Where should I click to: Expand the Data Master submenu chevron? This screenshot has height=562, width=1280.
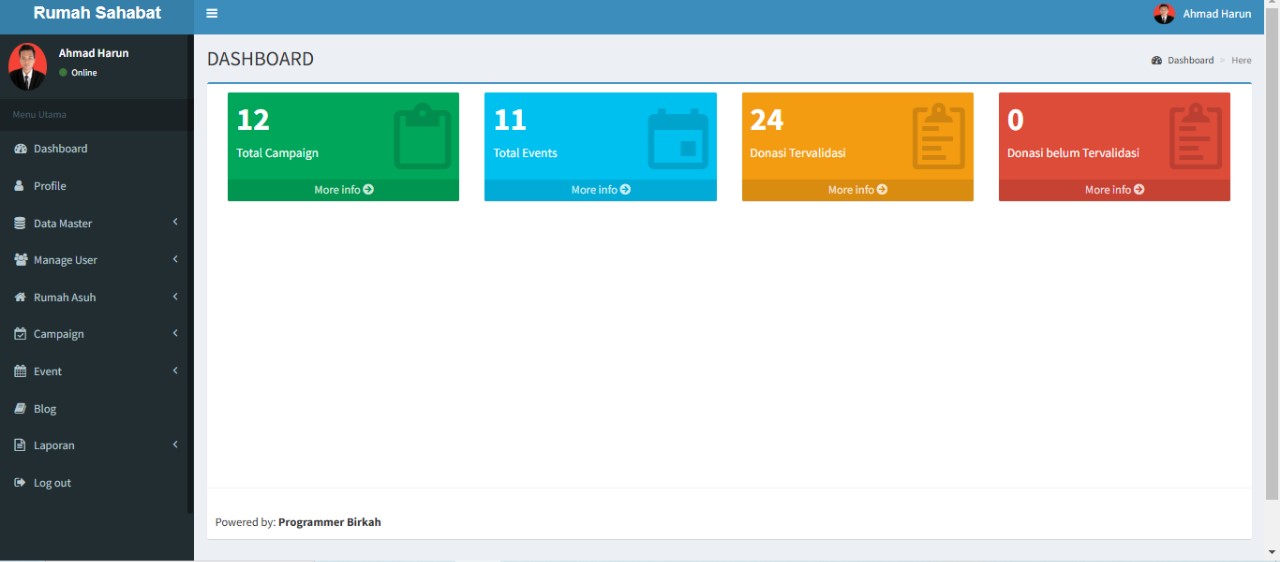pyautogui.click(x=175, y=222)
